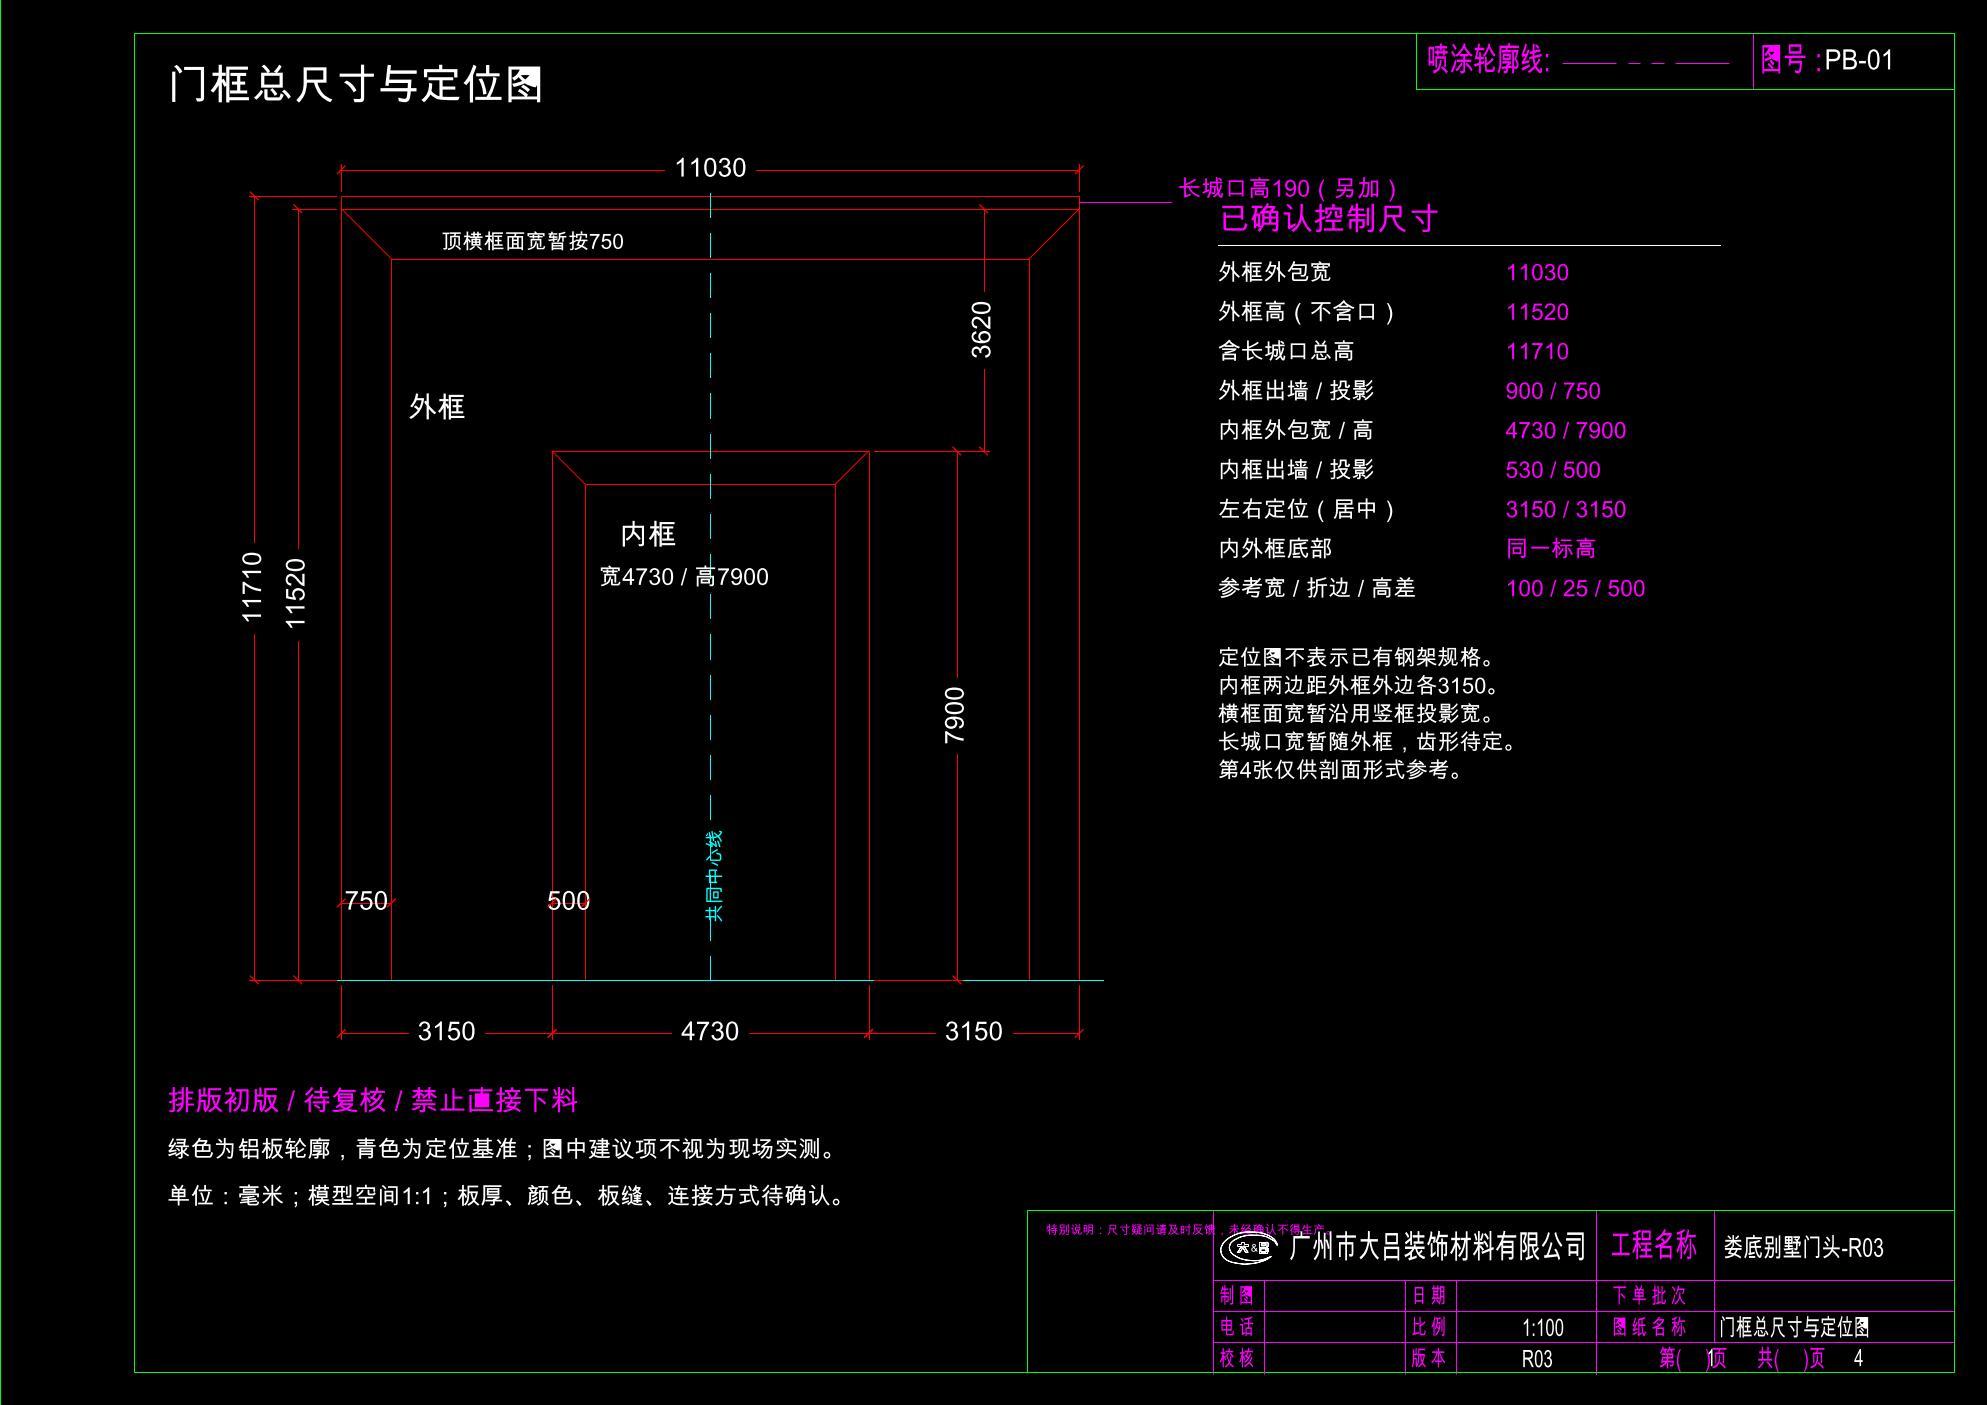Click the 日期 cell label
This screenshot has height=1405, width=1987.
pos(1429,1296)
